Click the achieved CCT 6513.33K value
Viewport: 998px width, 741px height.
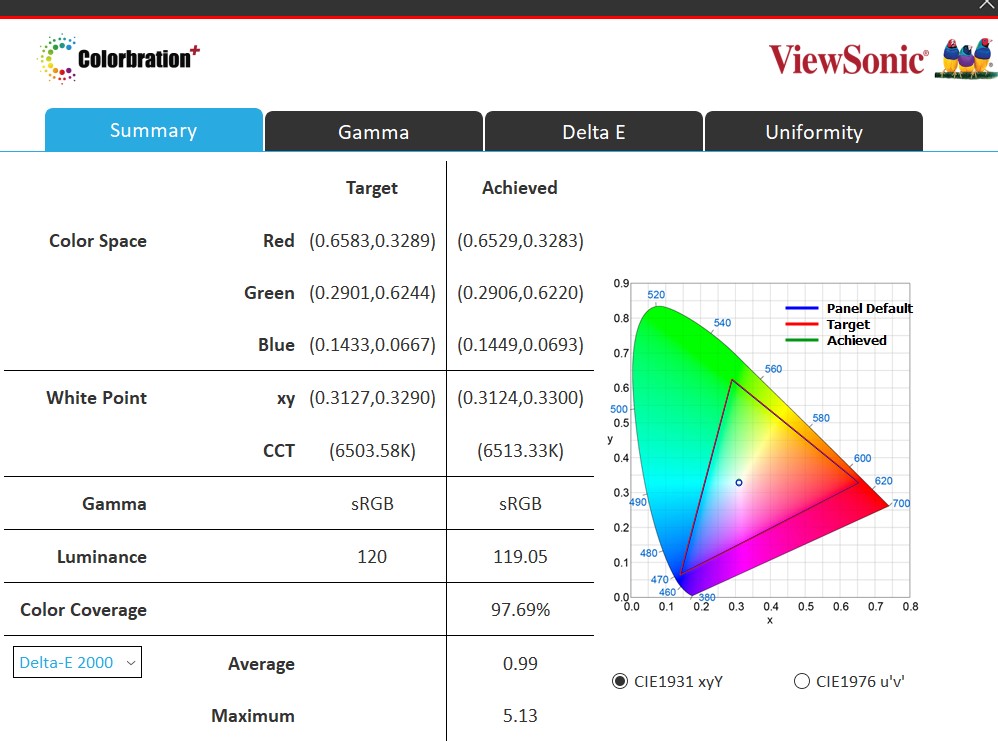tap(520, 451)
